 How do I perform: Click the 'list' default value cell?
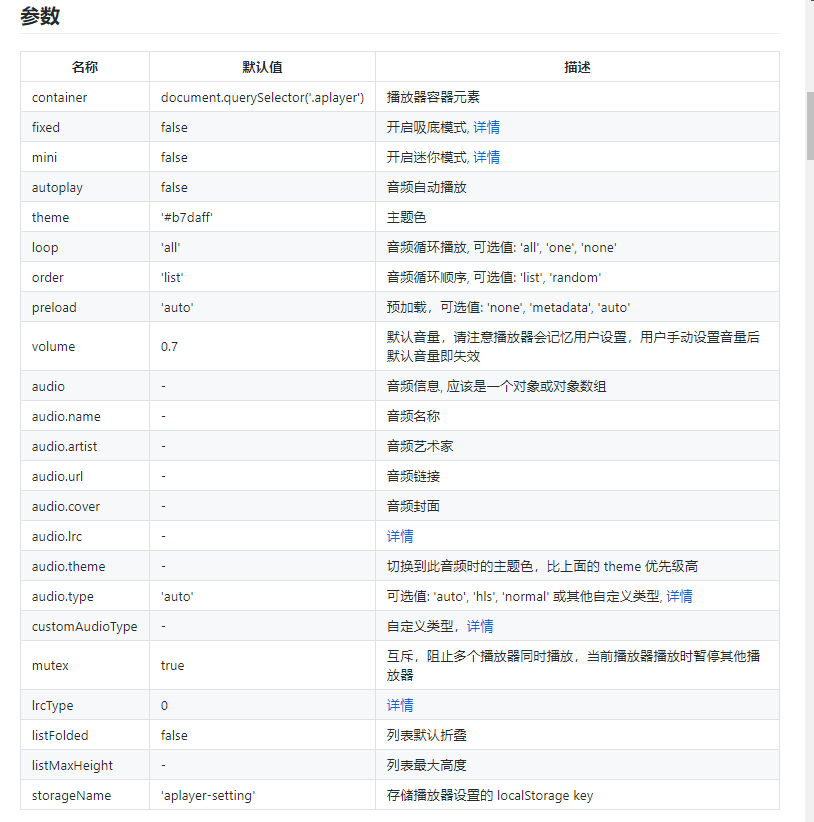(x=262, y=277)
